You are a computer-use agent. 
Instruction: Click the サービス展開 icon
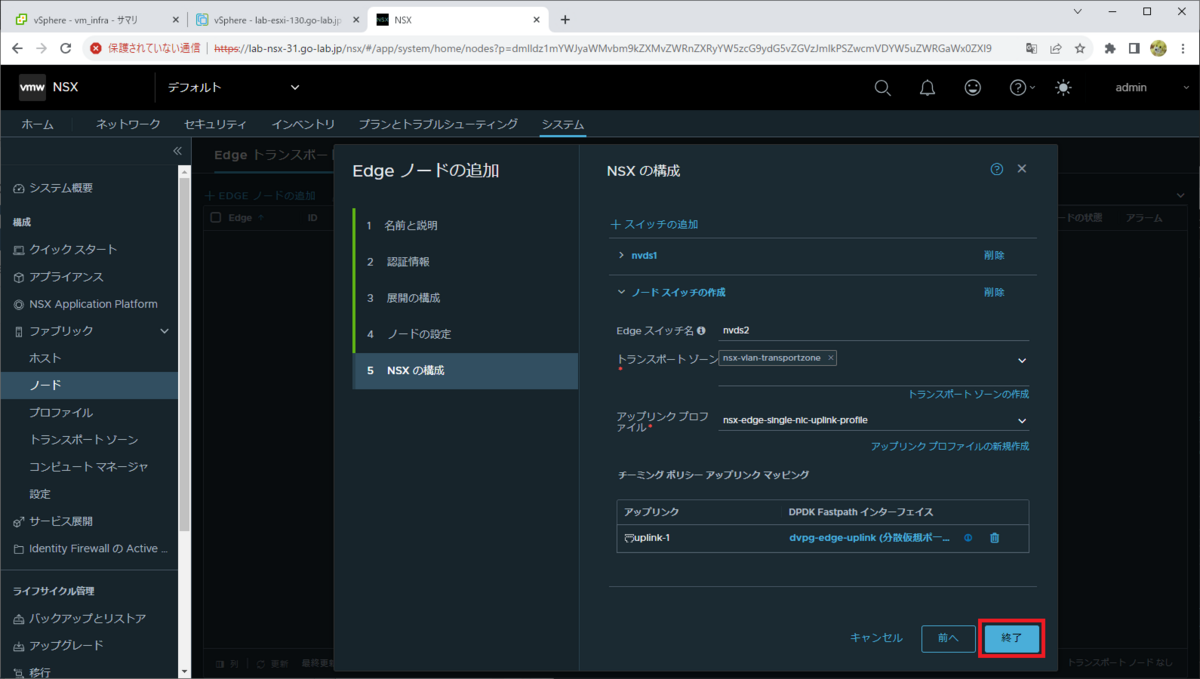[x=19, y=522]
